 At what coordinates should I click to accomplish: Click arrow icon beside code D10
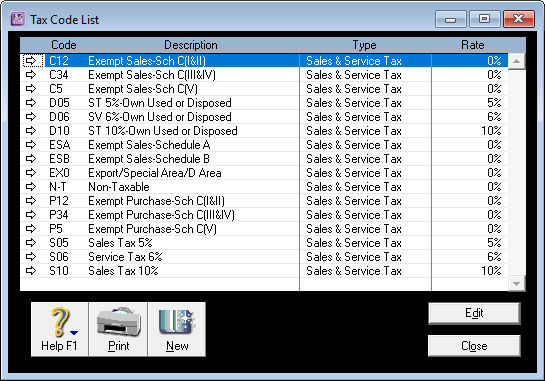click(31, 131)
